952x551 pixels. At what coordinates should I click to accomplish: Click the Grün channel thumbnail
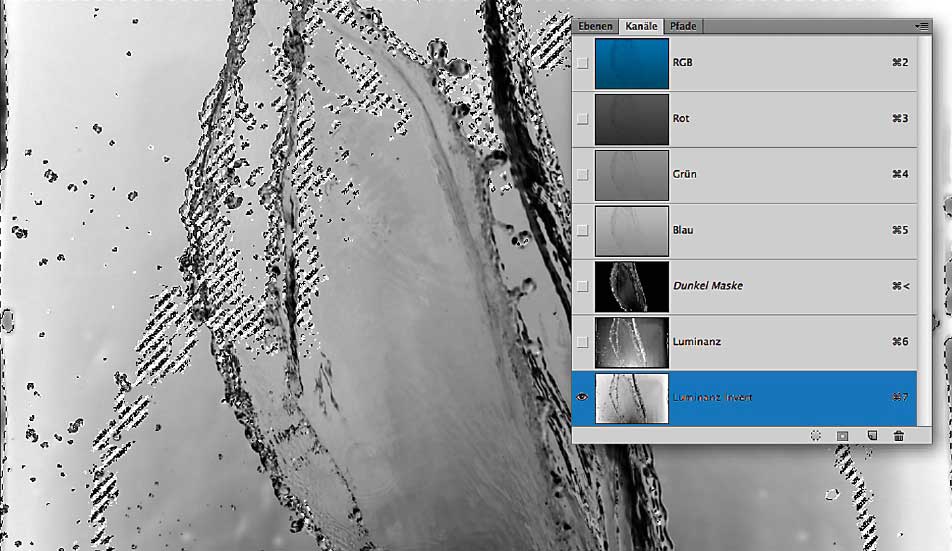631,175
